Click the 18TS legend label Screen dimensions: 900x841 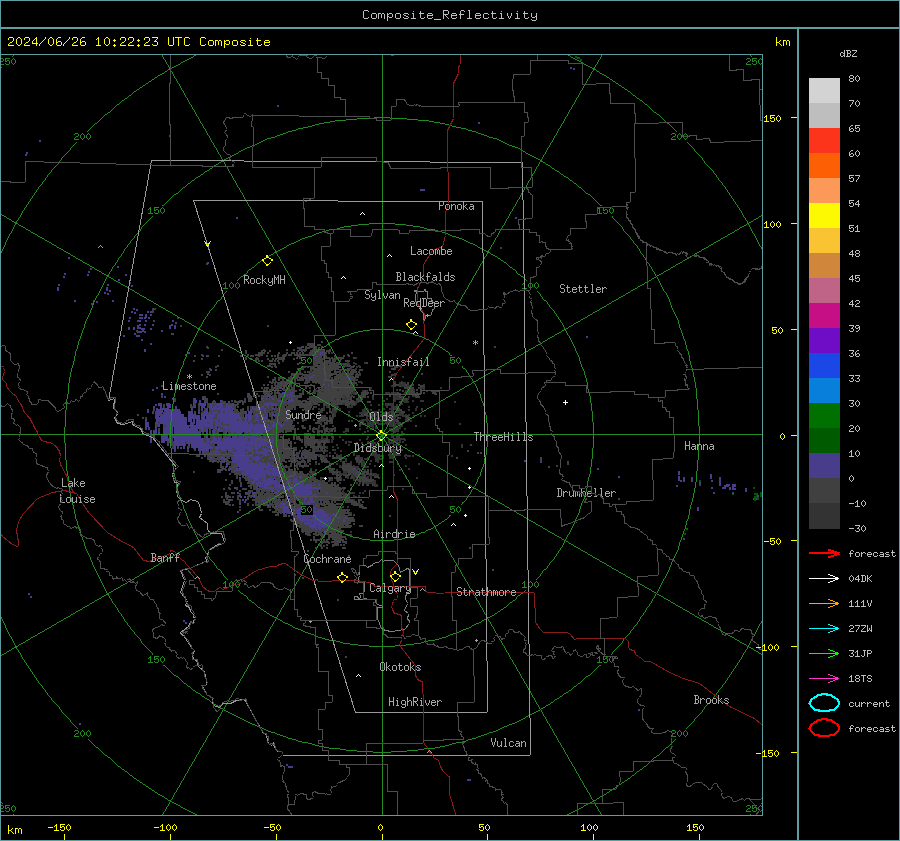pyautogui.click(x=860, y=679)
